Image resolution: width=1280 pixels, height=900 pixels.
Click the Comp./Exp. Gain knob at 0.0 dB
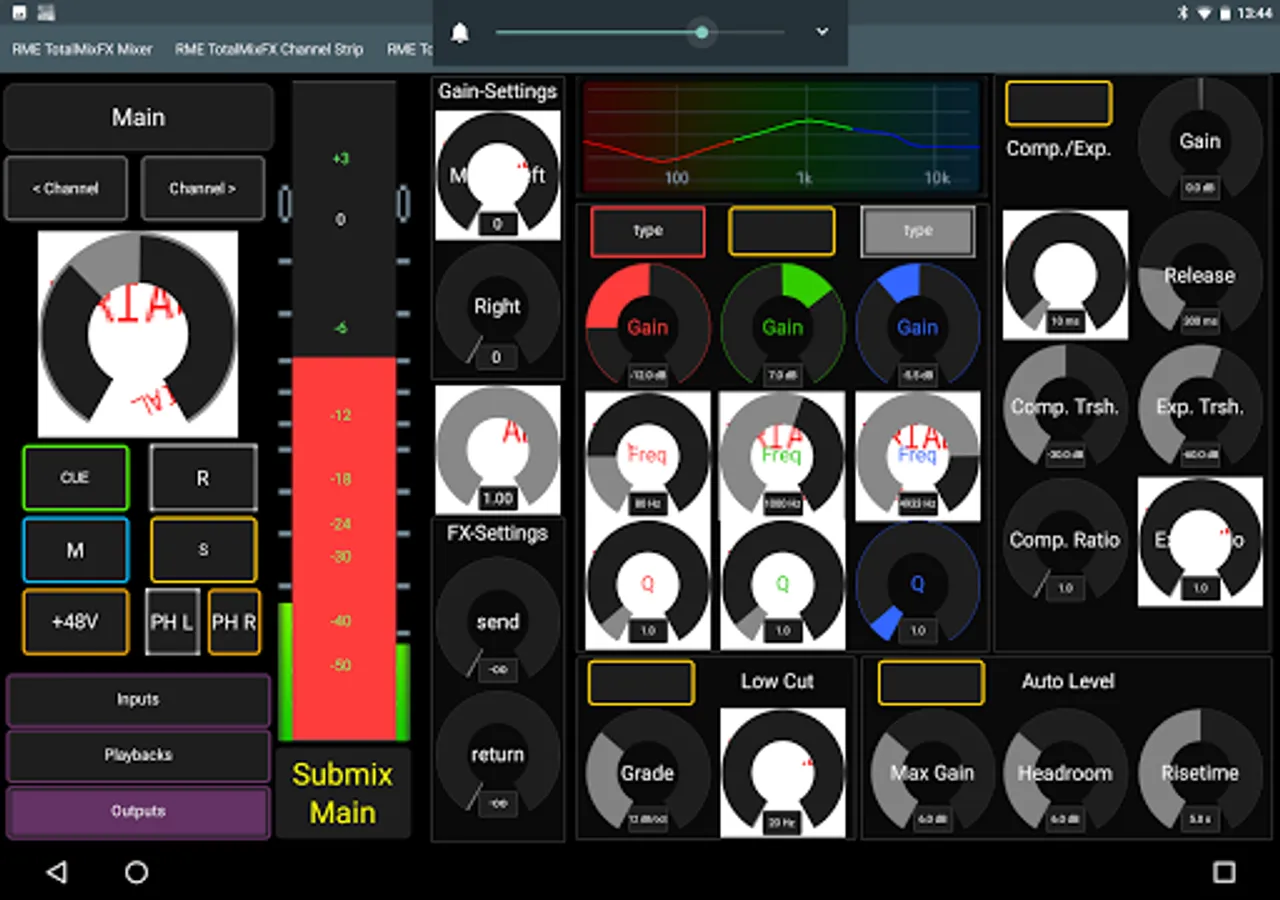coord(1200,140)
